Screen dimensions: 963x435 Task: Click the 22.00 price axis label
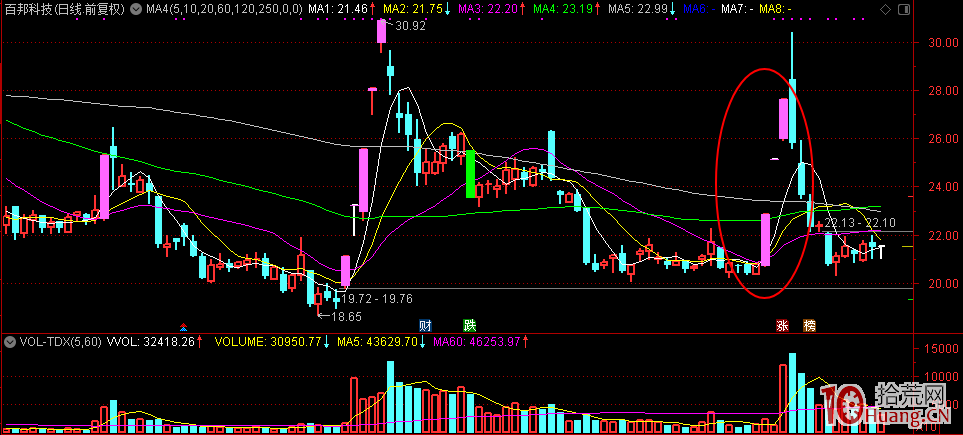(x=945, y=235)
